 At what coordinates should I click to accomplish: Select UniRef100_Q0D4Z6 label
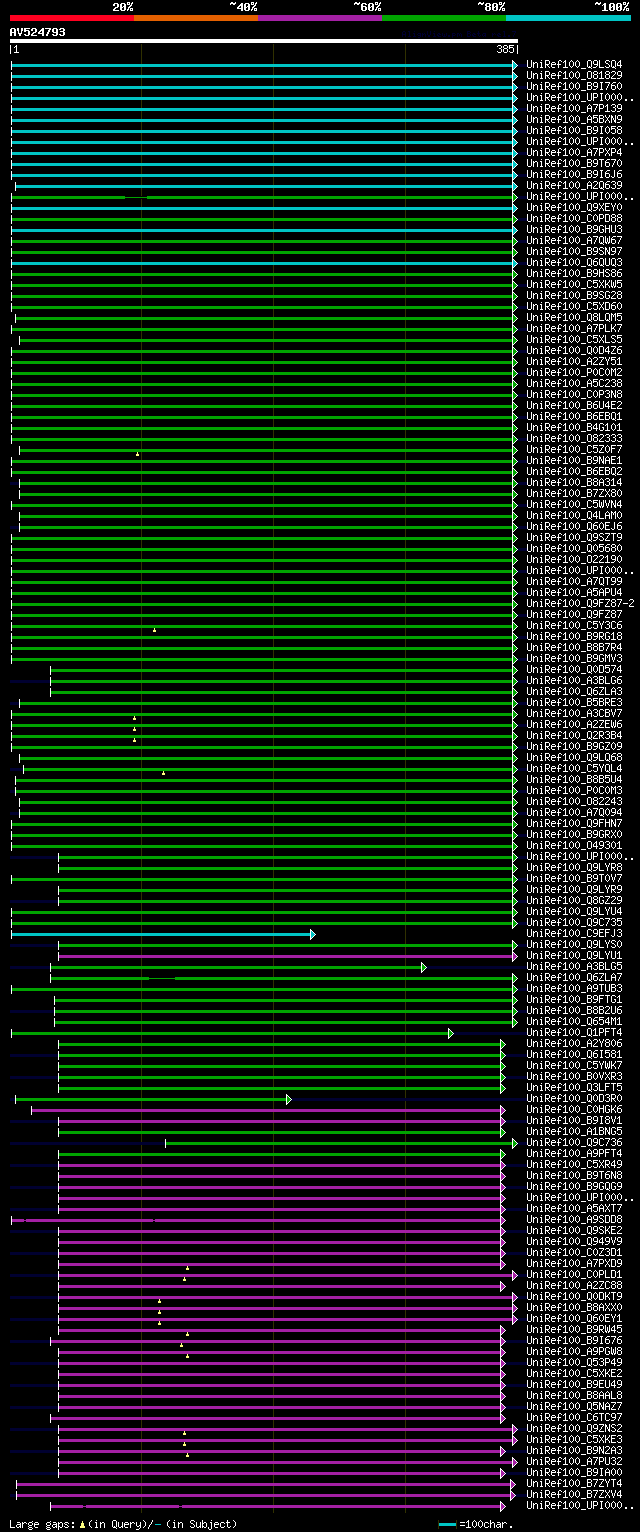click(574, 350)
